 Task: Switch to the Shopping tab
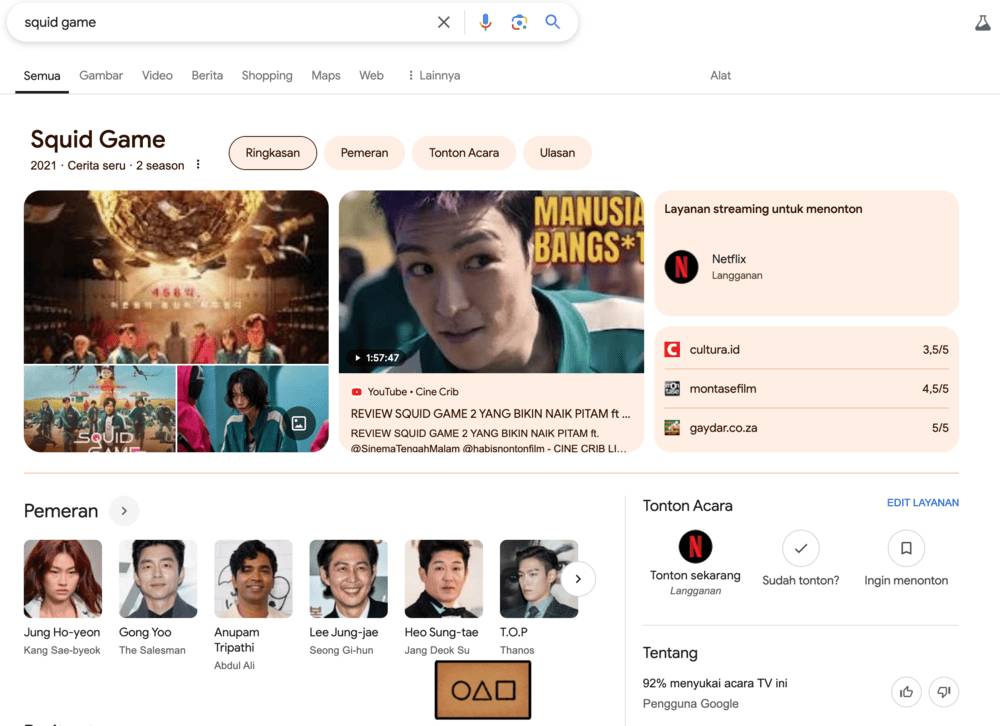(x=267, y=75)
